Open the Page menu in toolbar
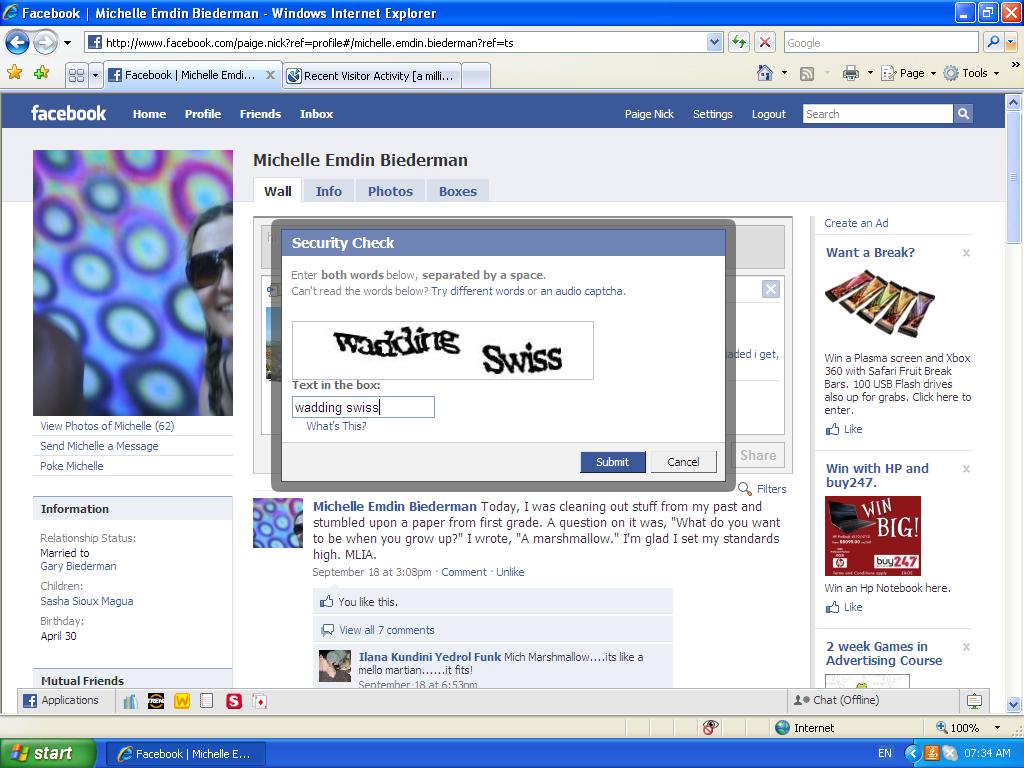 point(908,73)
